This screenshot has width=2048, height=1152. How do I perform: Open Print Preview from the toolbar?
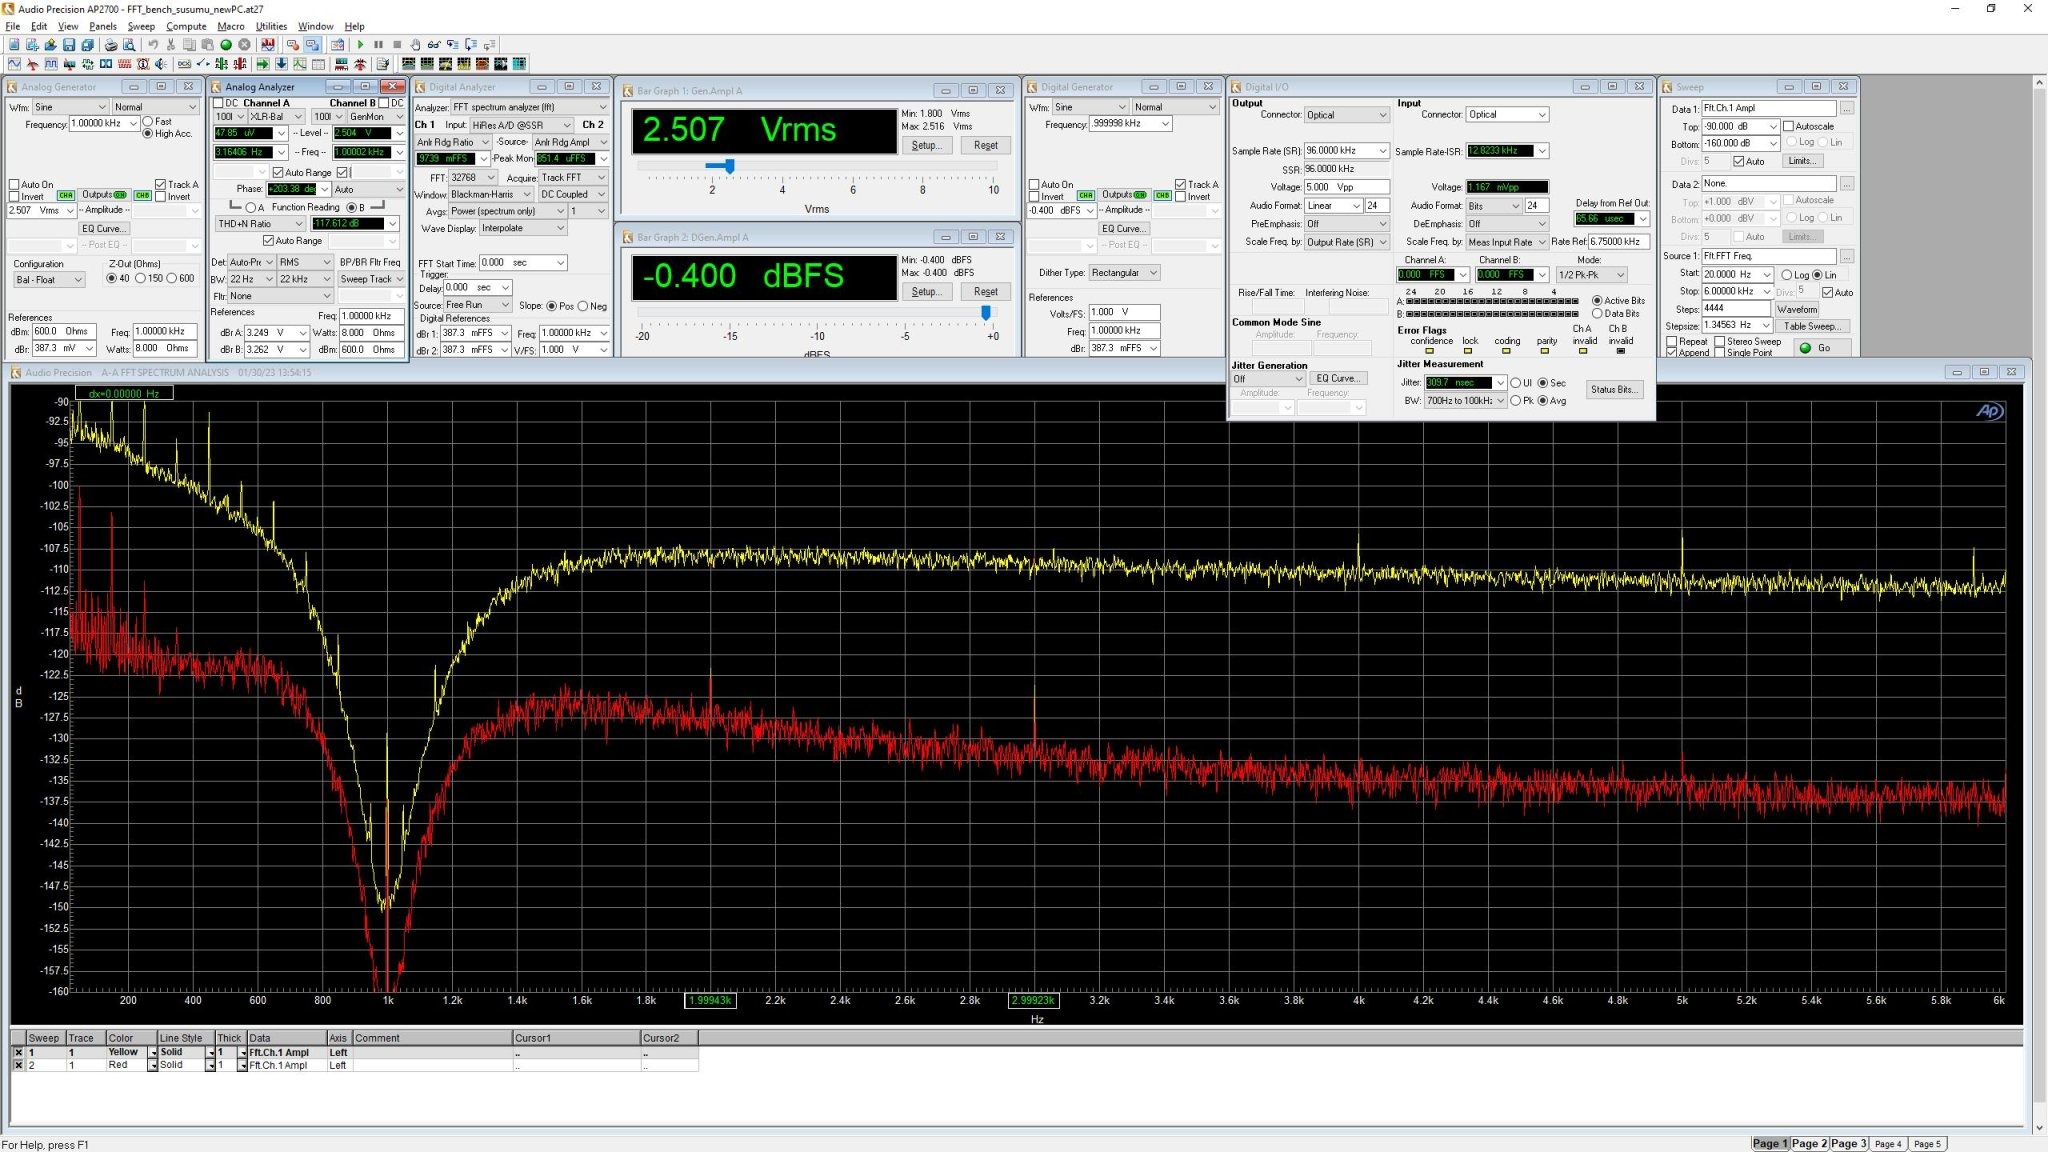[x=129, y=45]
